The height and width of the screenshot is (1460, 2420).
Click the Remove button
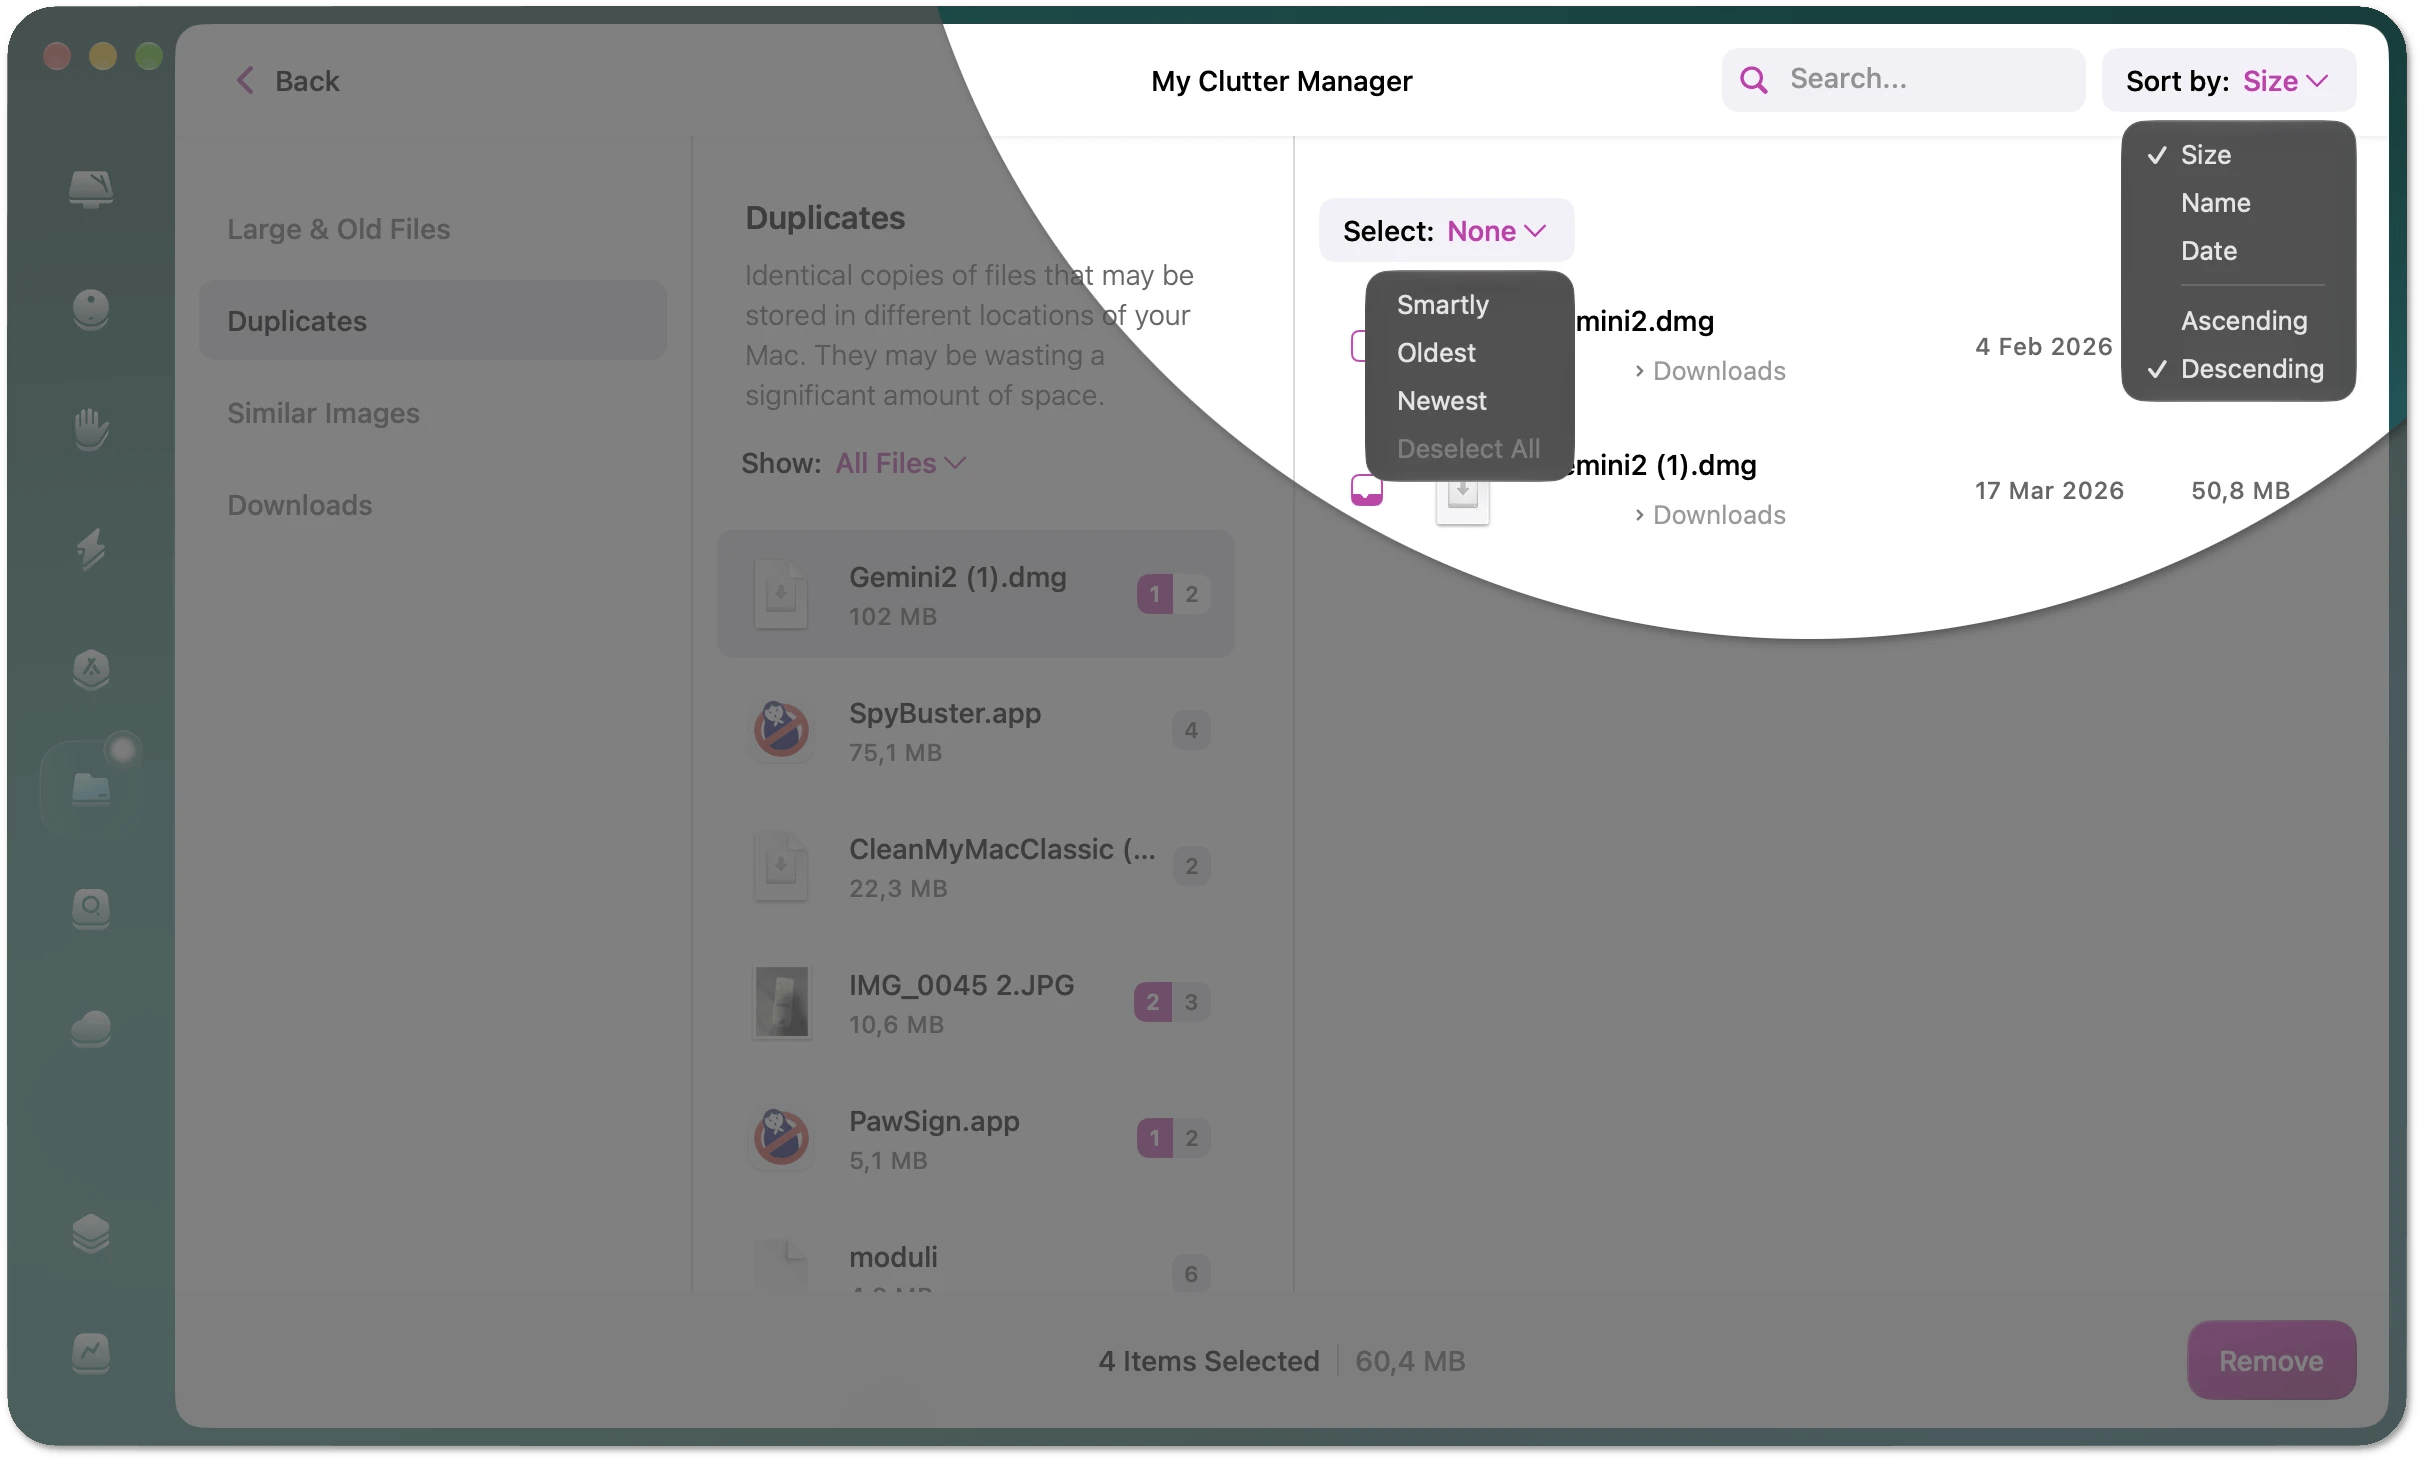(x=2271, y=1360)
